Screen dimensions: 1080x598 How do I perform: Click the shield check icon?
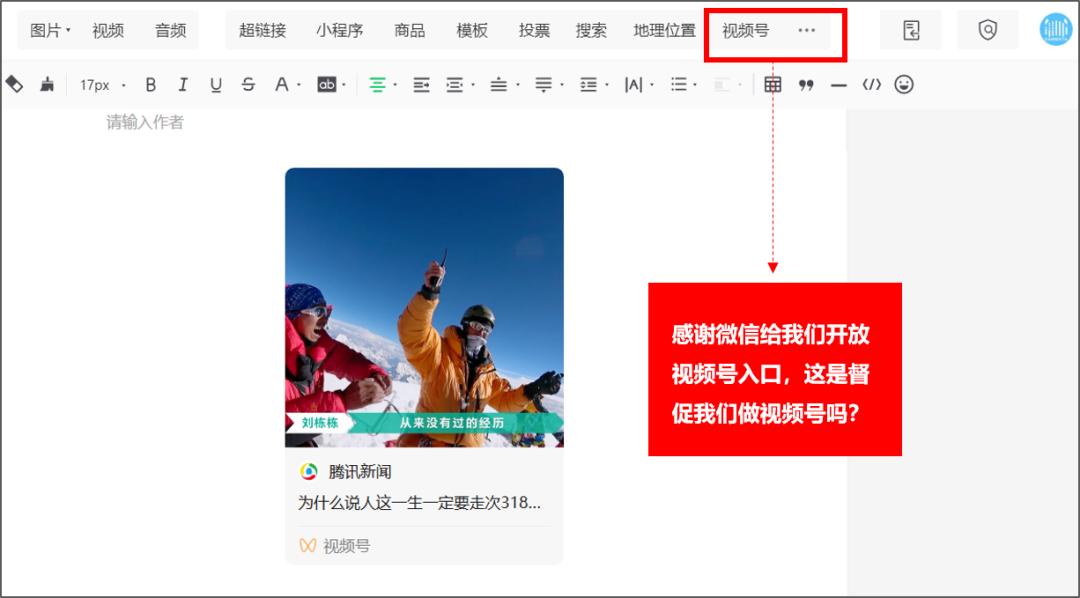pos(988,30)
